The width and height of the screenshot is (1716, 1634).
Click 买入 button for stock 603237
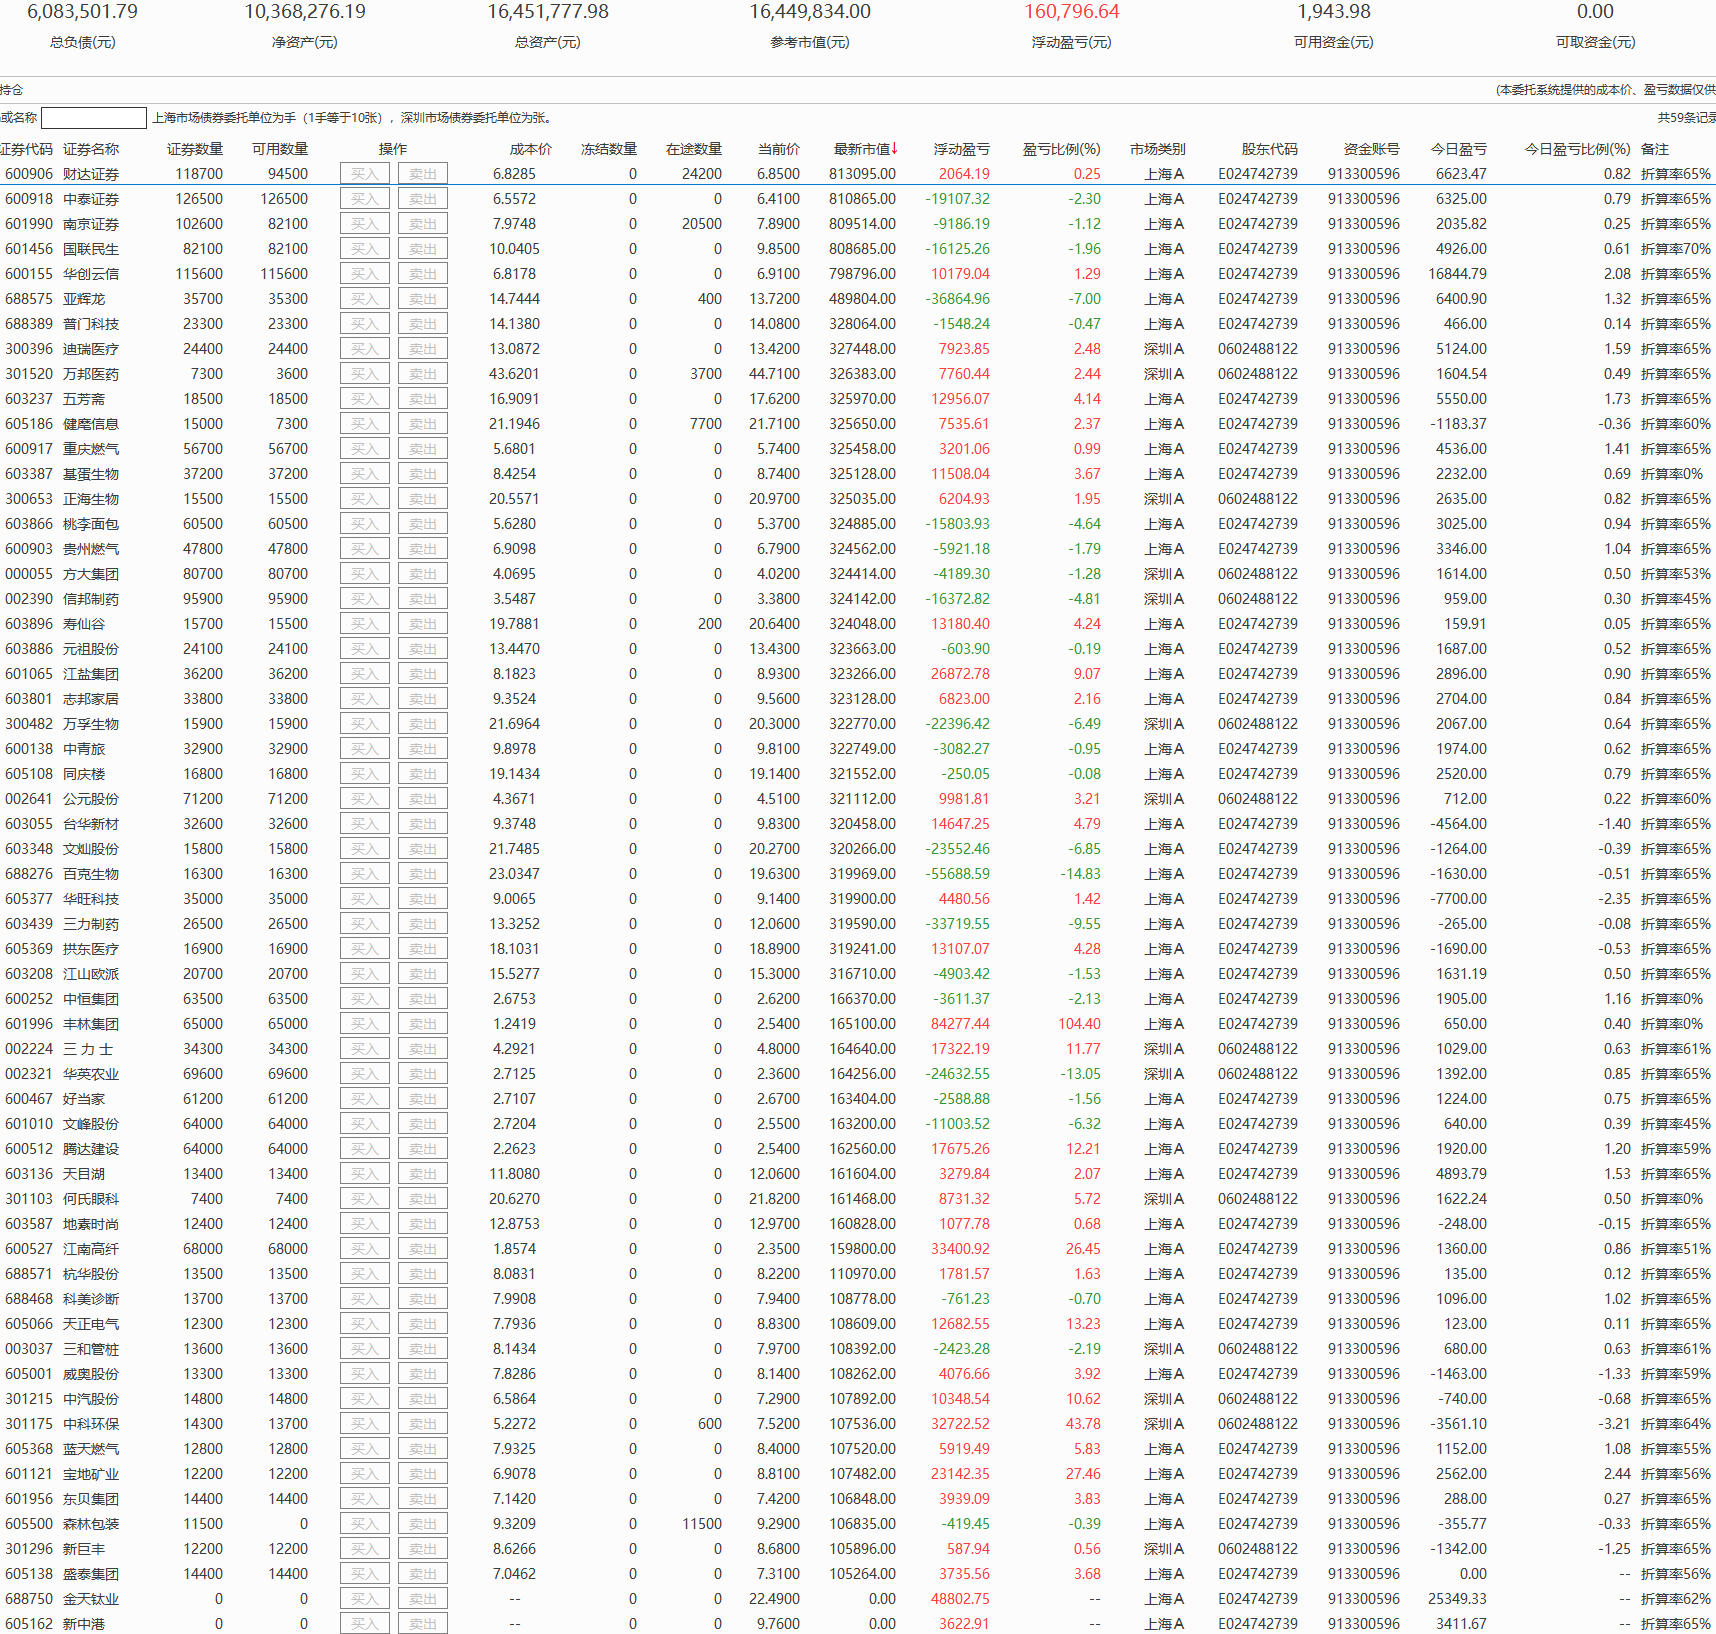click(365, 399)
